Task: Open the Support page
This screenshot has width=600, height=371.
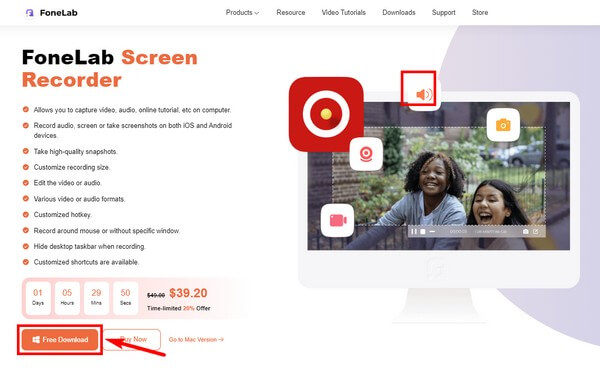Action: pos(443,13)
